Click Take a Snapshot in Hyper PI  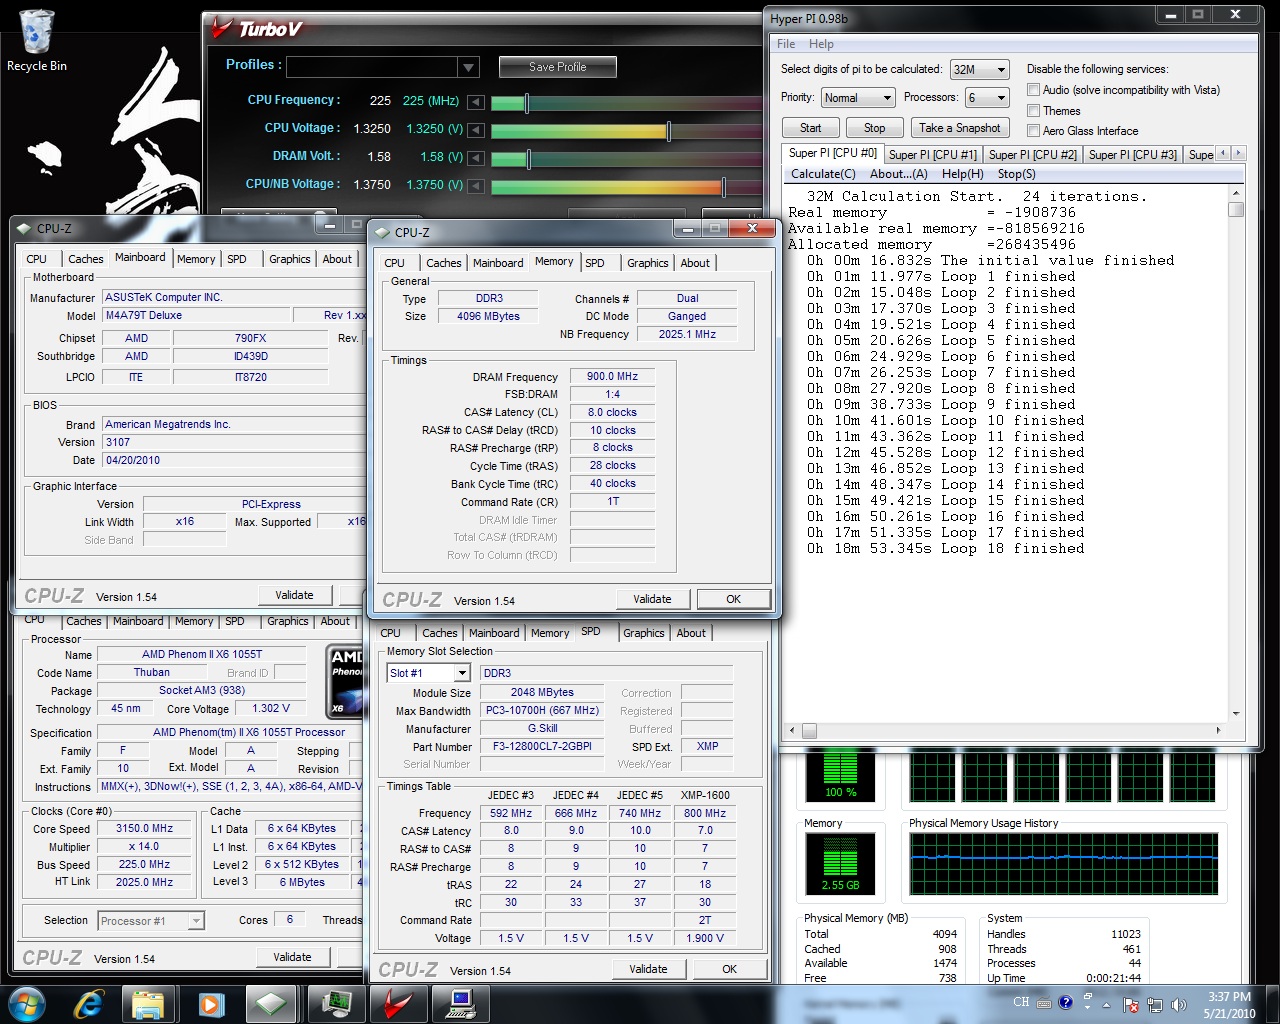coord(959,128)
